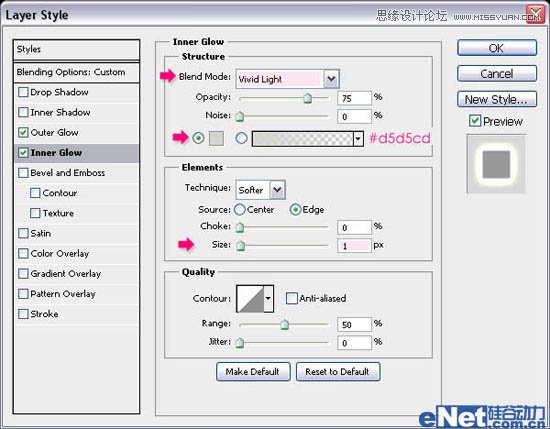Click the Opacity slider handle

tap(307, 99)
